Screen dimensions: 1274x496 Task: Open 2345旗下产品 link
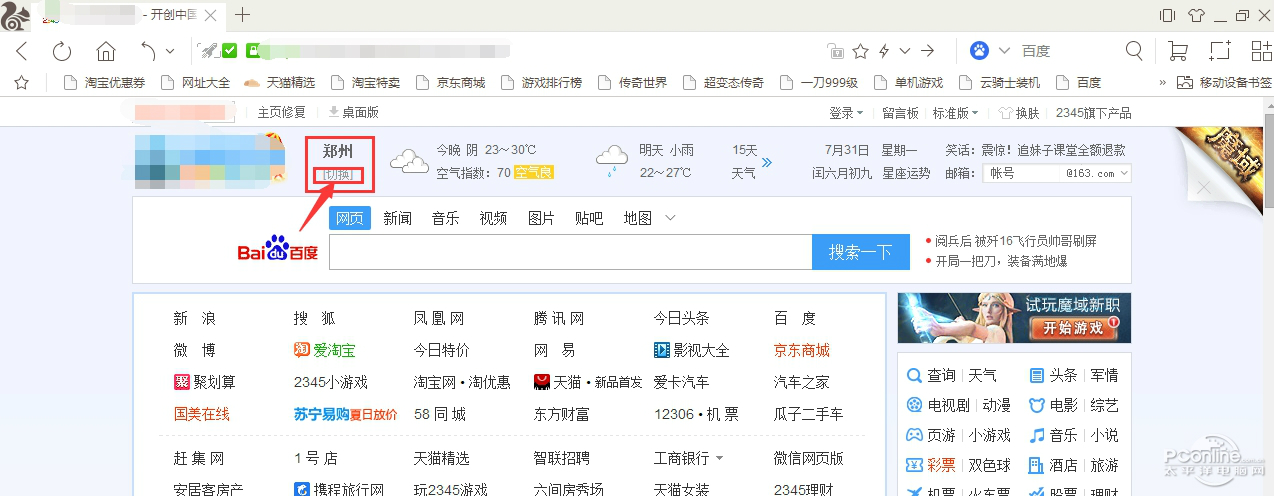coord(1093,113)
